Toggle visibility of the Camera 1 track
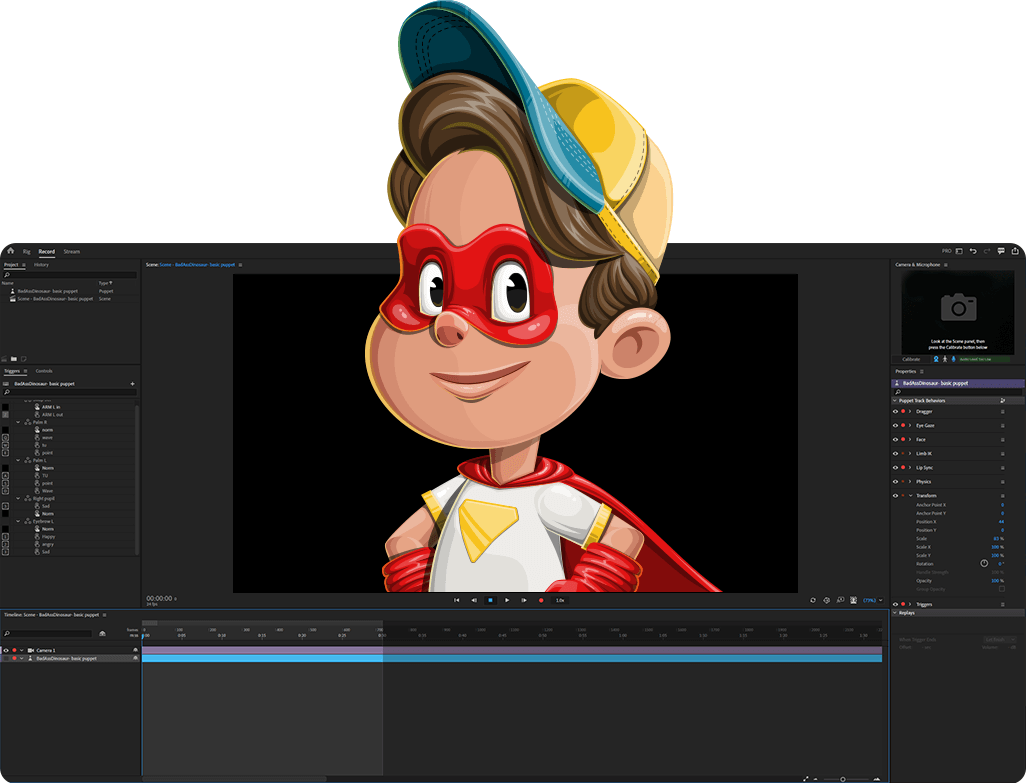The image size is (1026, 783). [8, 650]
